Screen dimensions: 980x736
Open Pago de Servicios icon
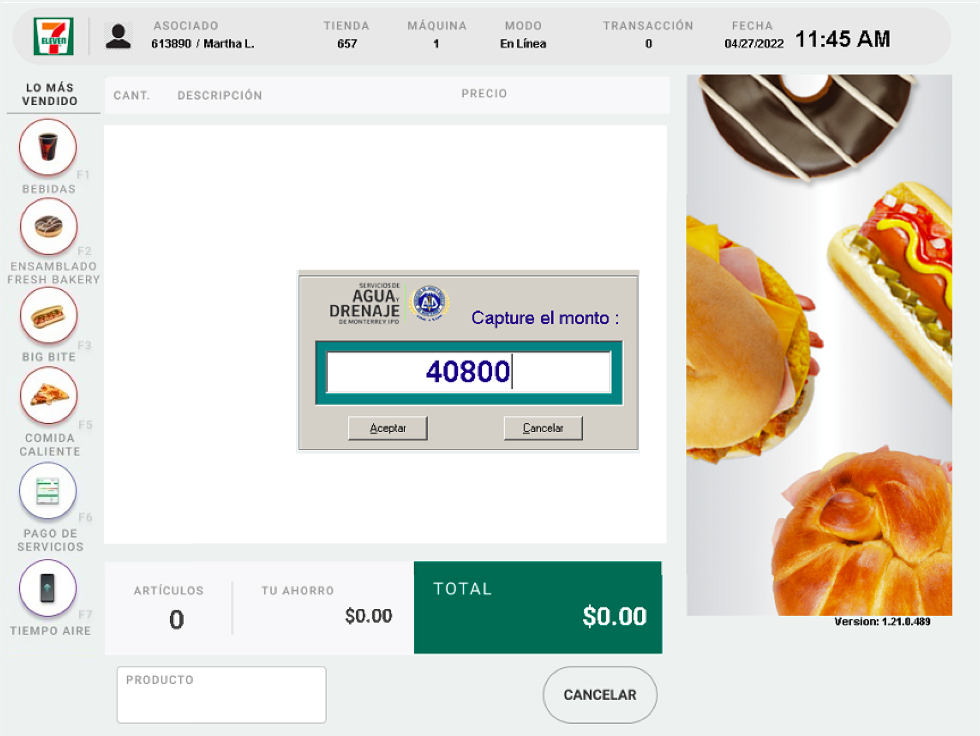(48, 491)
